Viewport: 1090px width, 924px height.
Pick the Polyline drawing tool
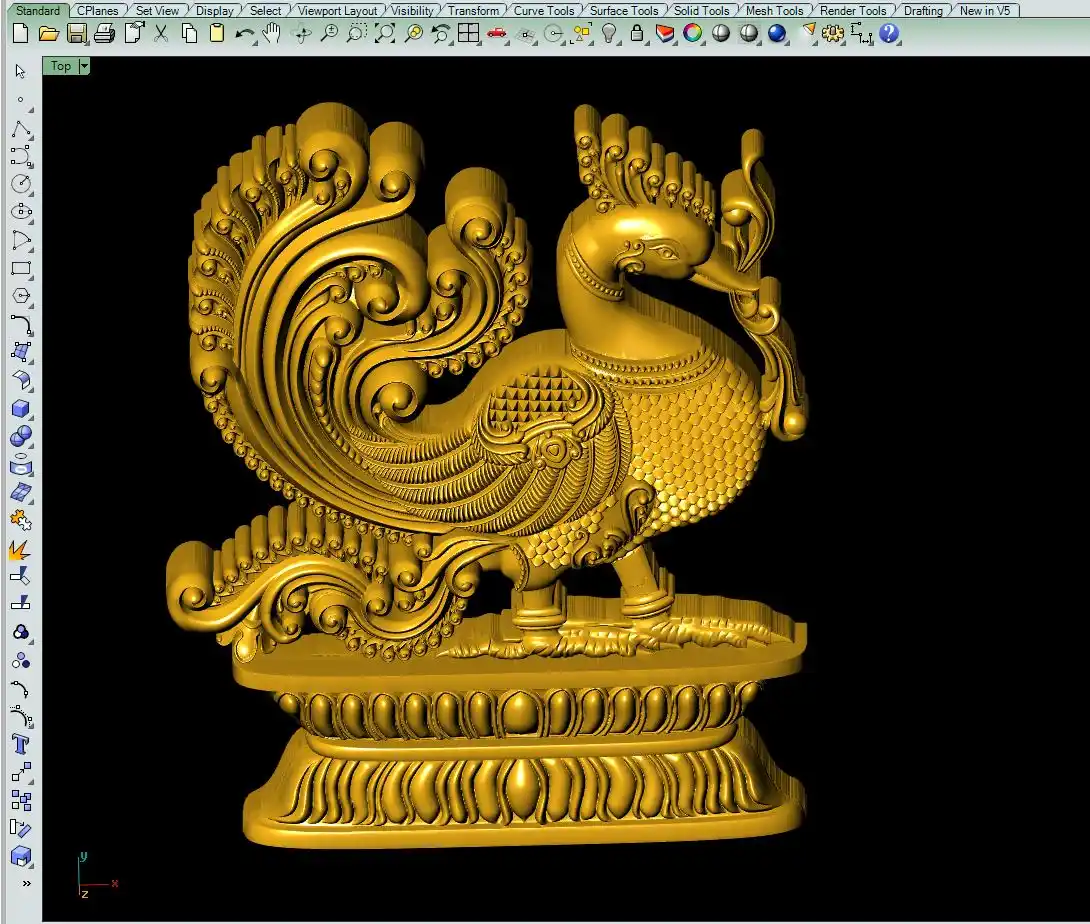tap(20, 130)
